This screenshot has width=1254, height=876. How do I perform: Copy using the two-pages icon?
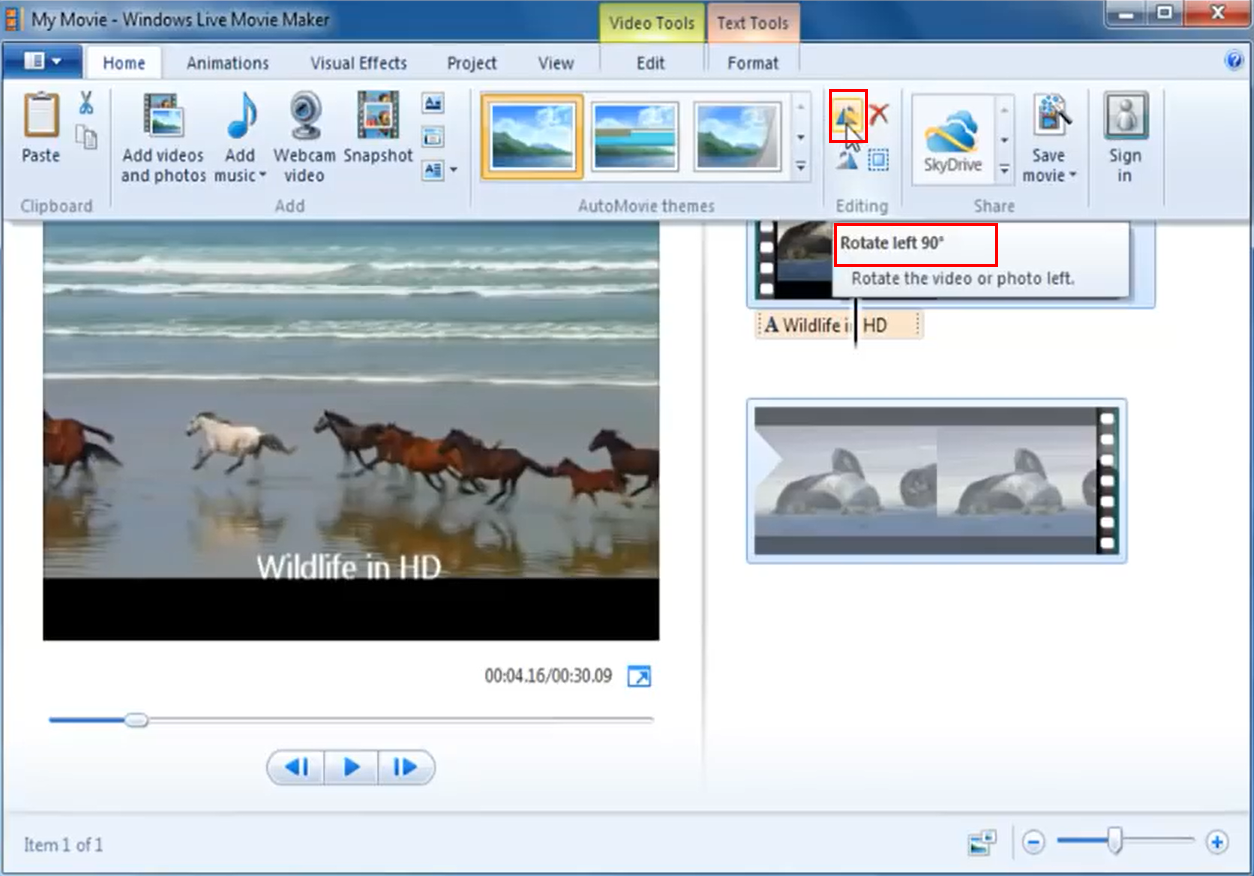click(87, 137)
